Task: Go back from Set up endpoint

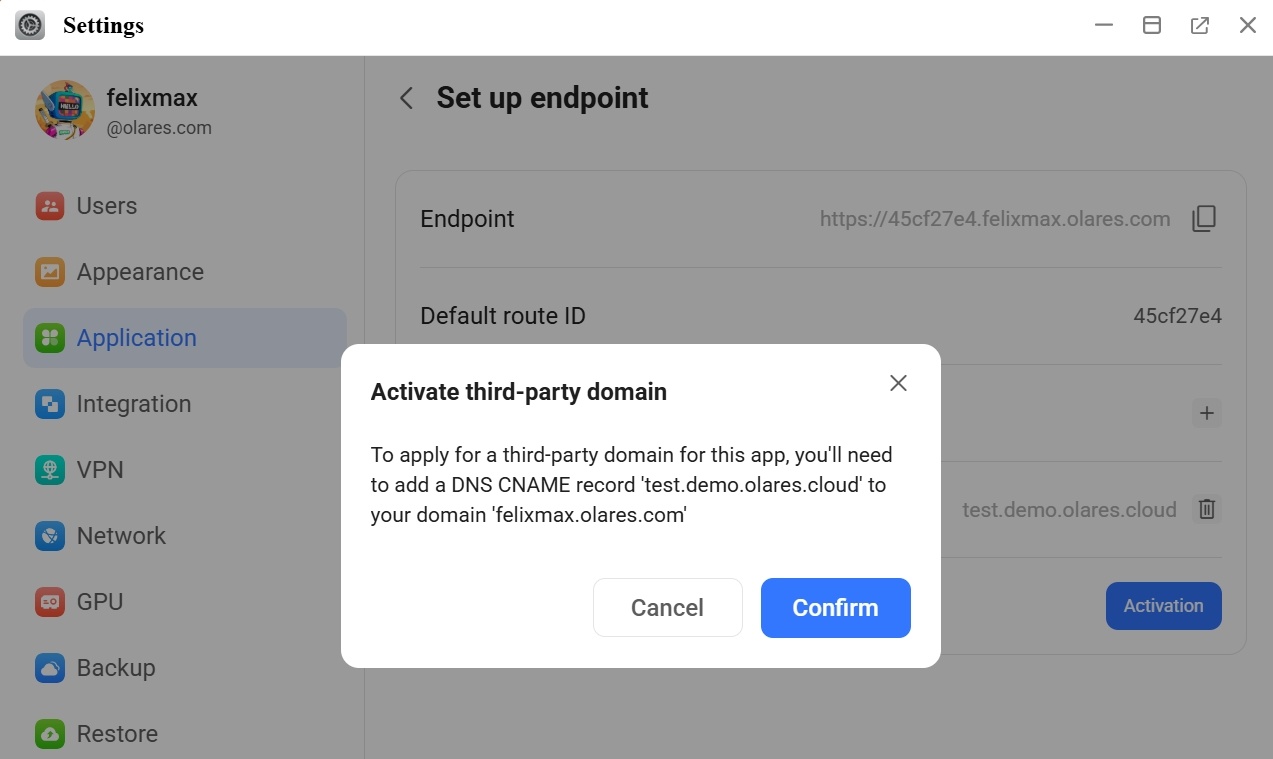Action: tap(406, 98)
